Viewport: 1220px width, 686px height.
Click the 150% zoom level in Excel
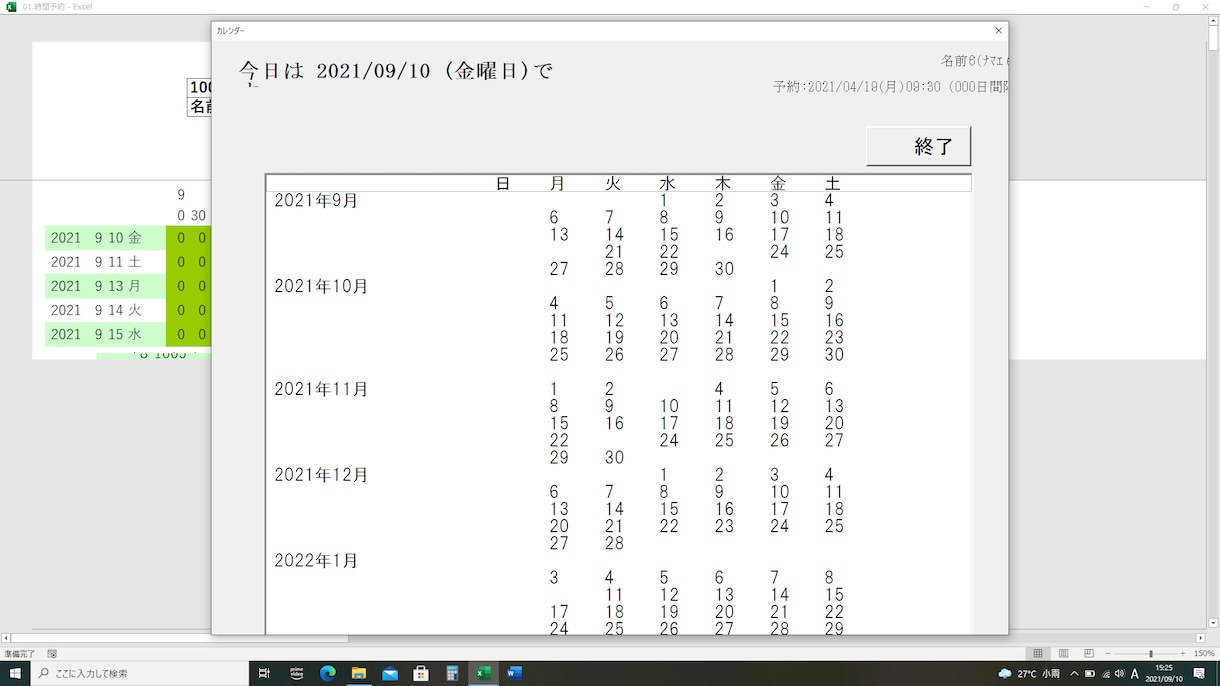1204,654
